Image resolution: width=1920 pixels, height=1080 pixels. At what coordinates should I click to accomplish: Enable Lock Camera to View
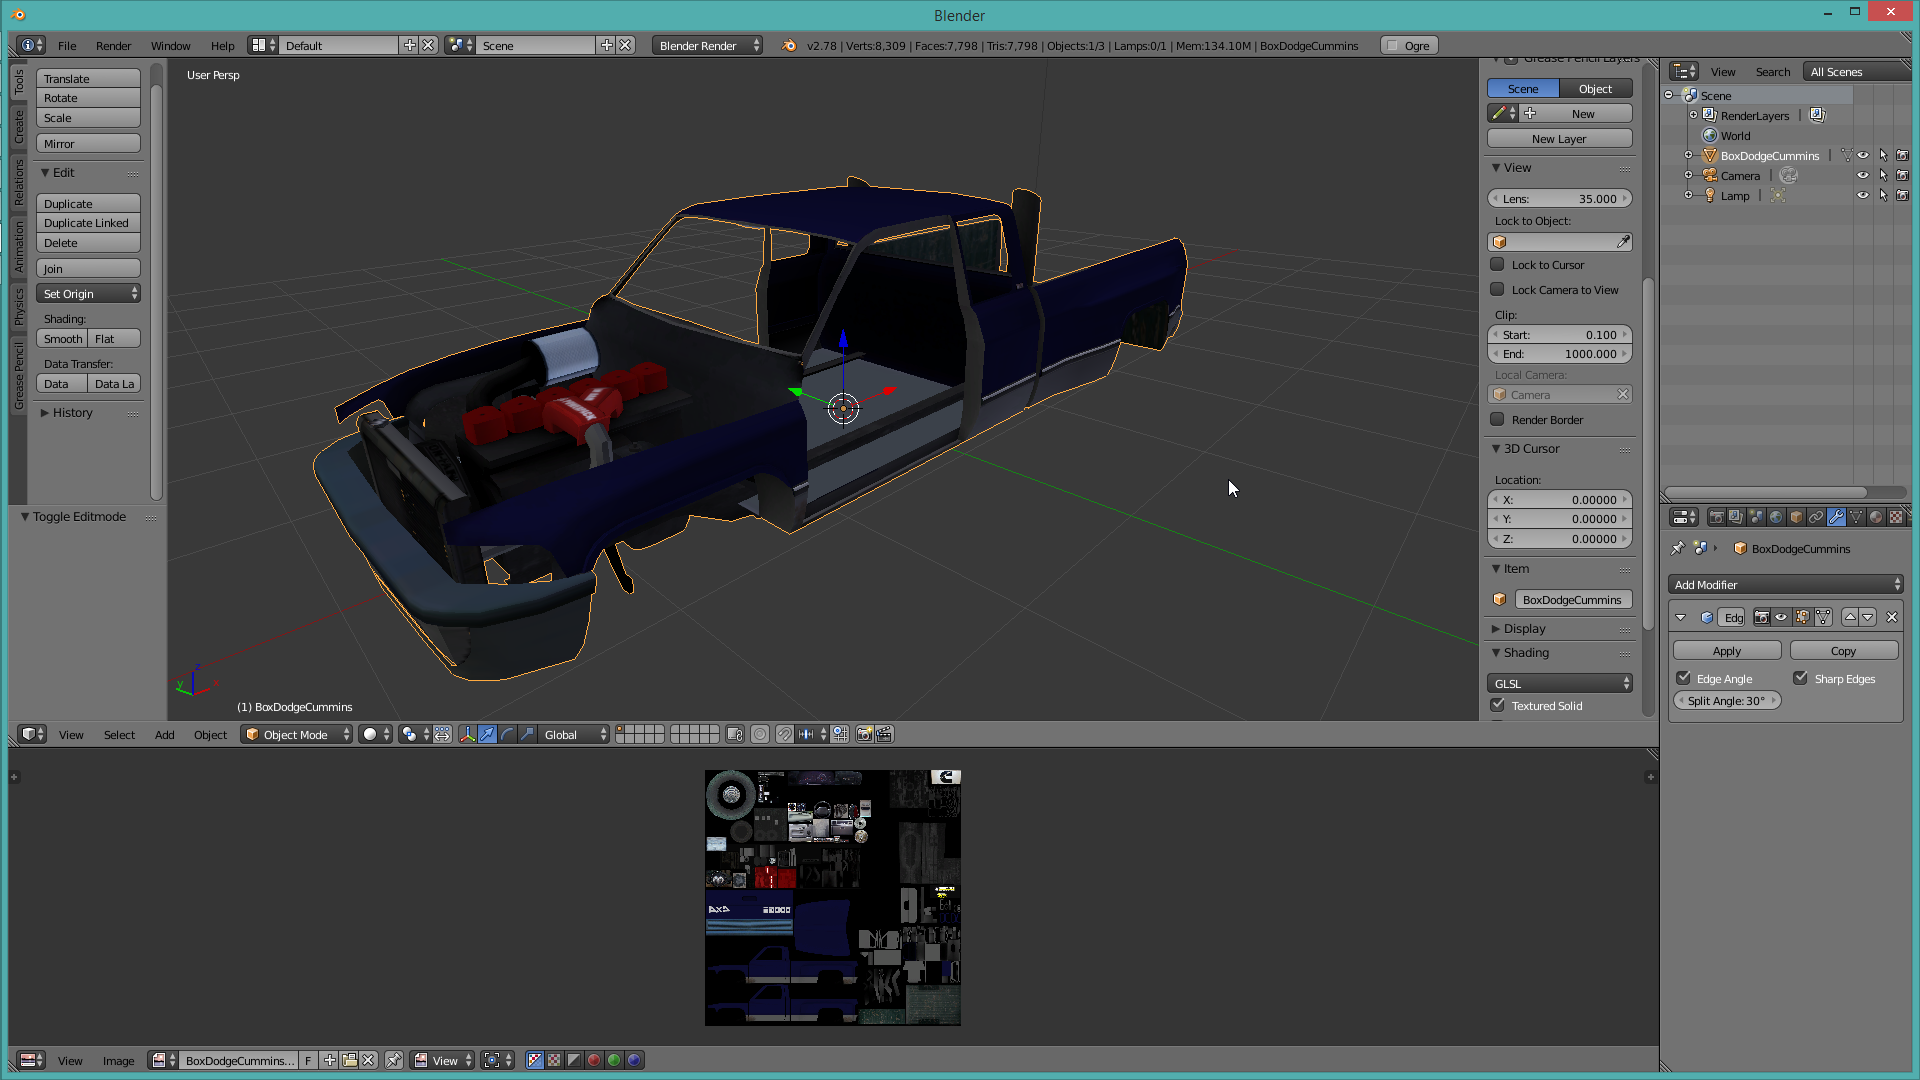[x=1497, y=290]
